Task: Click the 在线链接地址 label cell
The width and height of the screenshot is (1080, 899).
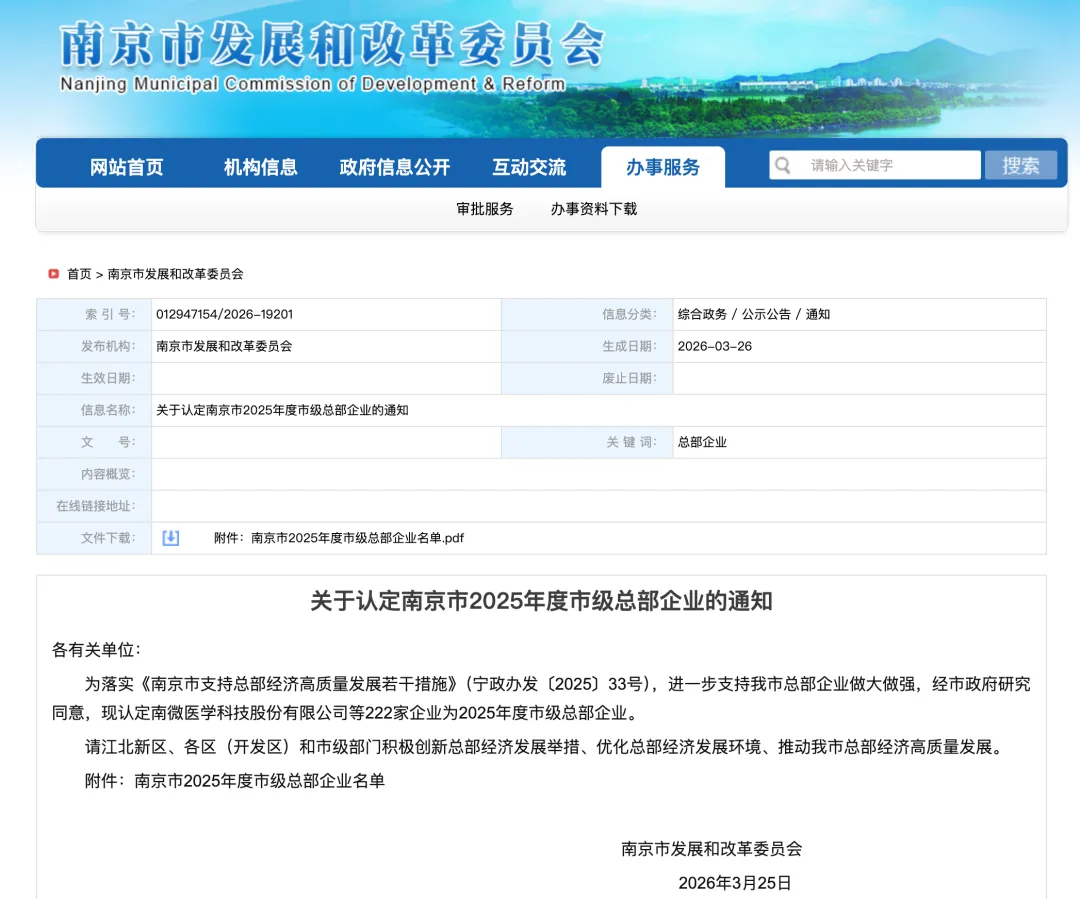Action: pos(94,506)
